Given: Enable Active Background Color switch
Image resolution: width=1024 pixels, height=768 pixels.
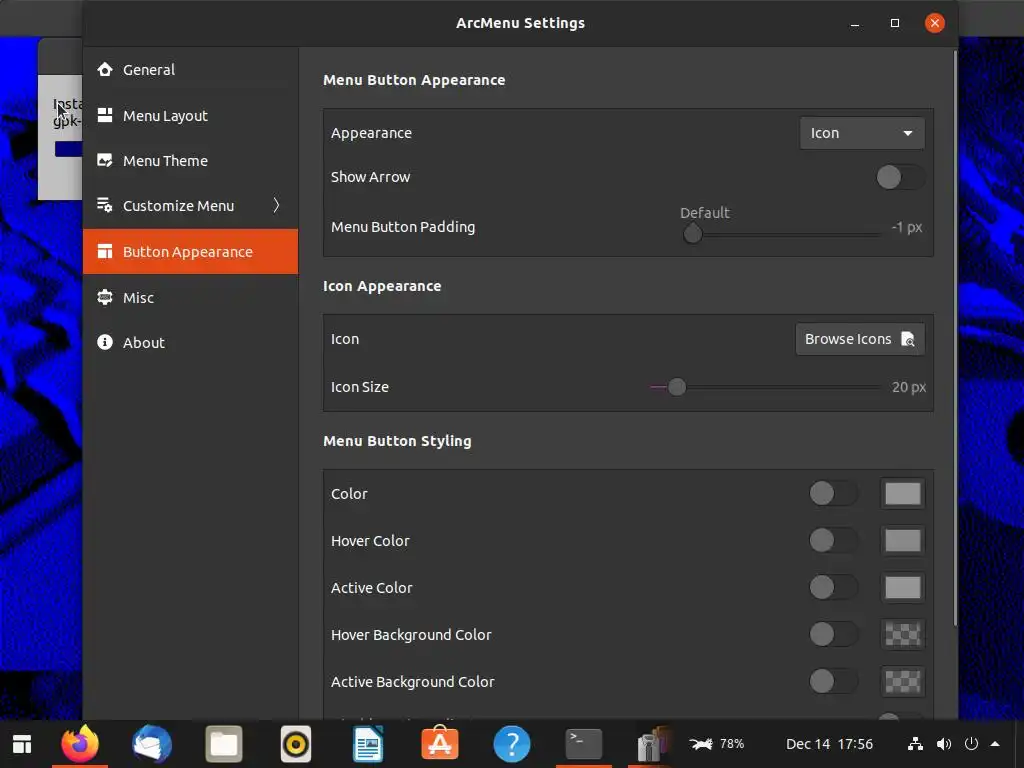Looking at the screenshot, I should tap(833, 681).
